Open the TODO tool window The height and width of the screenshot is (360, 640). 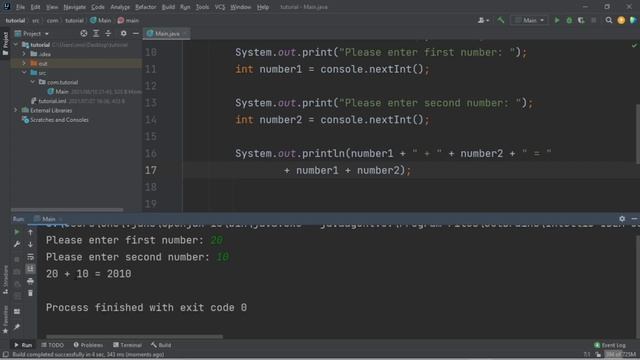tap(53, 345)
